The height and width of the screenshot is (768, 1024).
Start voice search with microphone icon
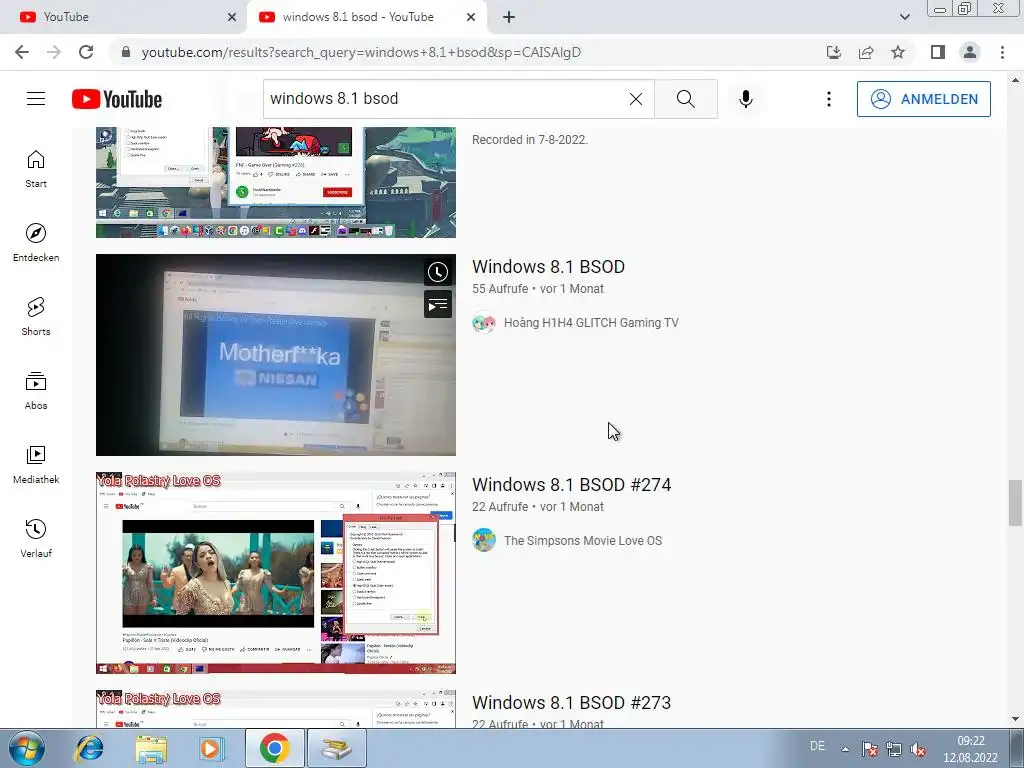tap(746, 99)
